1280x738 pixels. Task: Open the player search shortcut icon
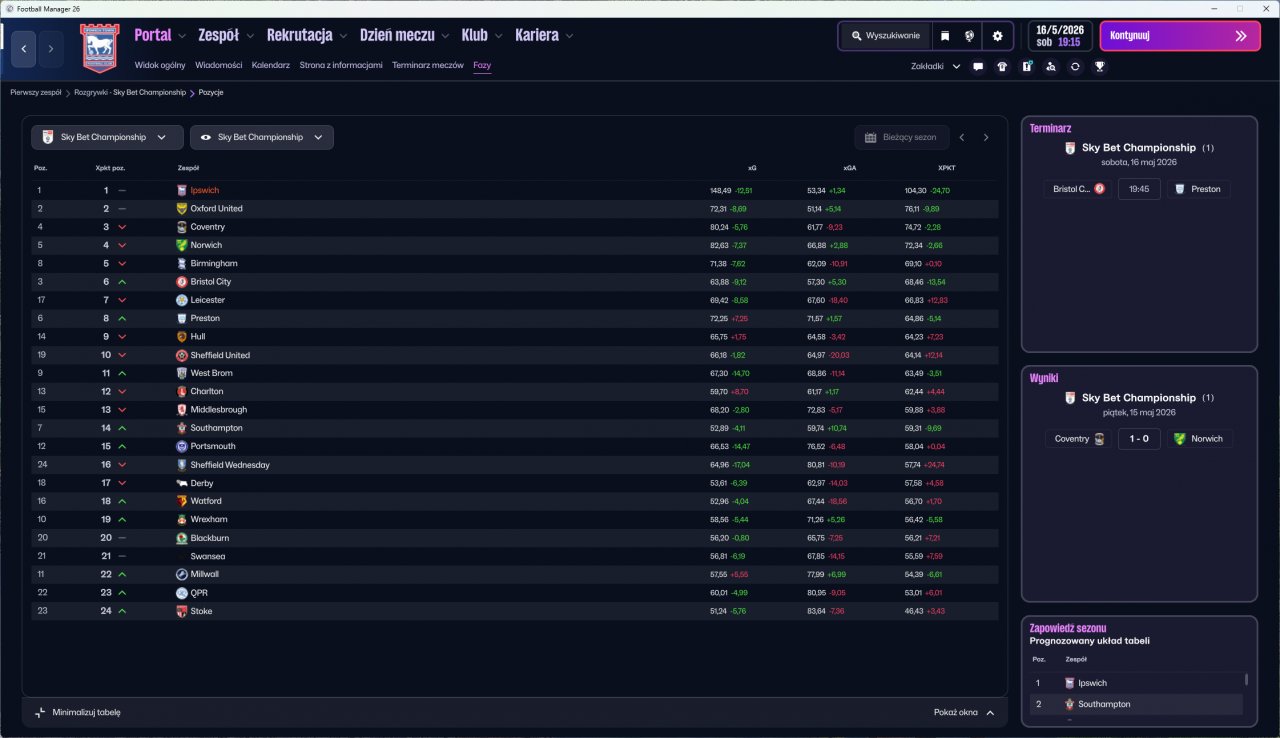click(x=1051, y=67)
